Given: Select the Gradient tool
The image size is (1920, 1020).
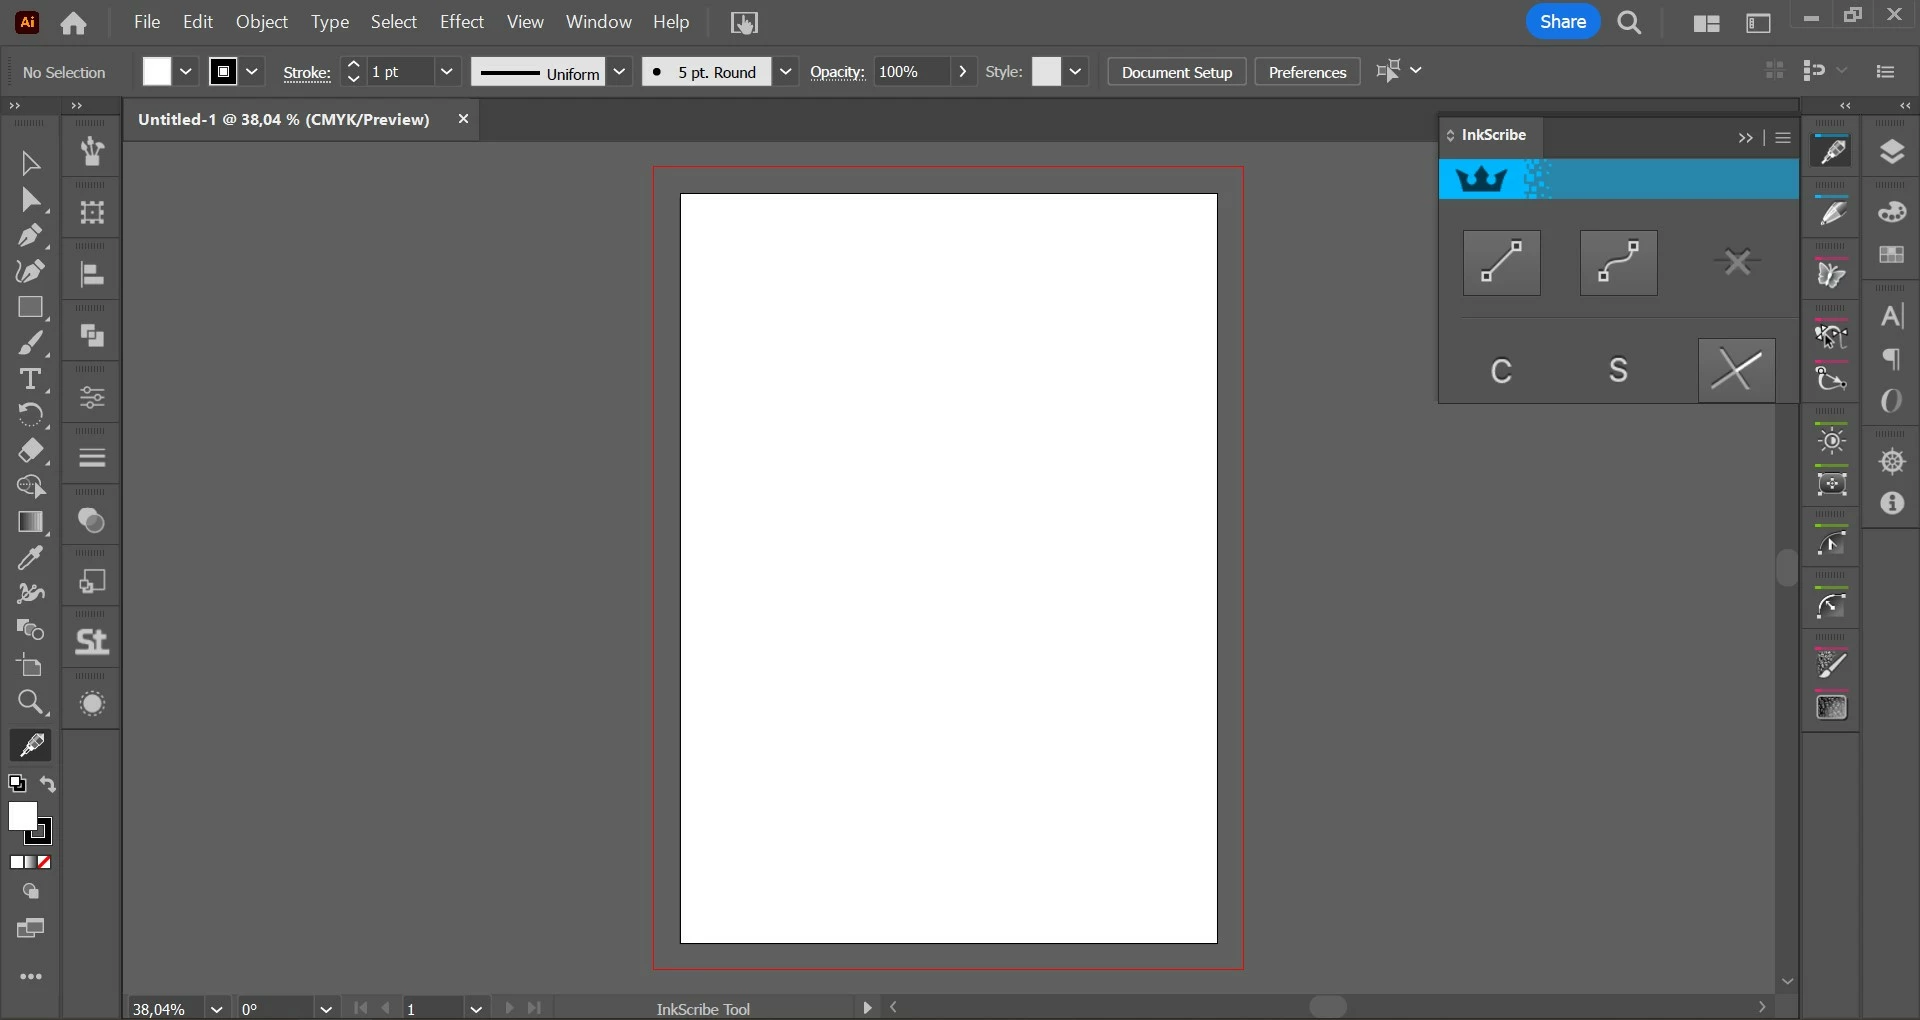Looking at the screenshot, I should [x=30, y=523].
